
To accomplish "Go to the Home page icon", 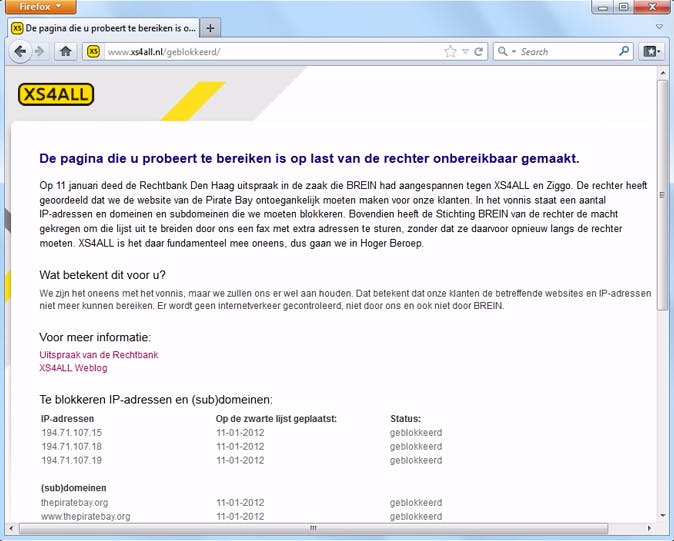I will (65, 52).
